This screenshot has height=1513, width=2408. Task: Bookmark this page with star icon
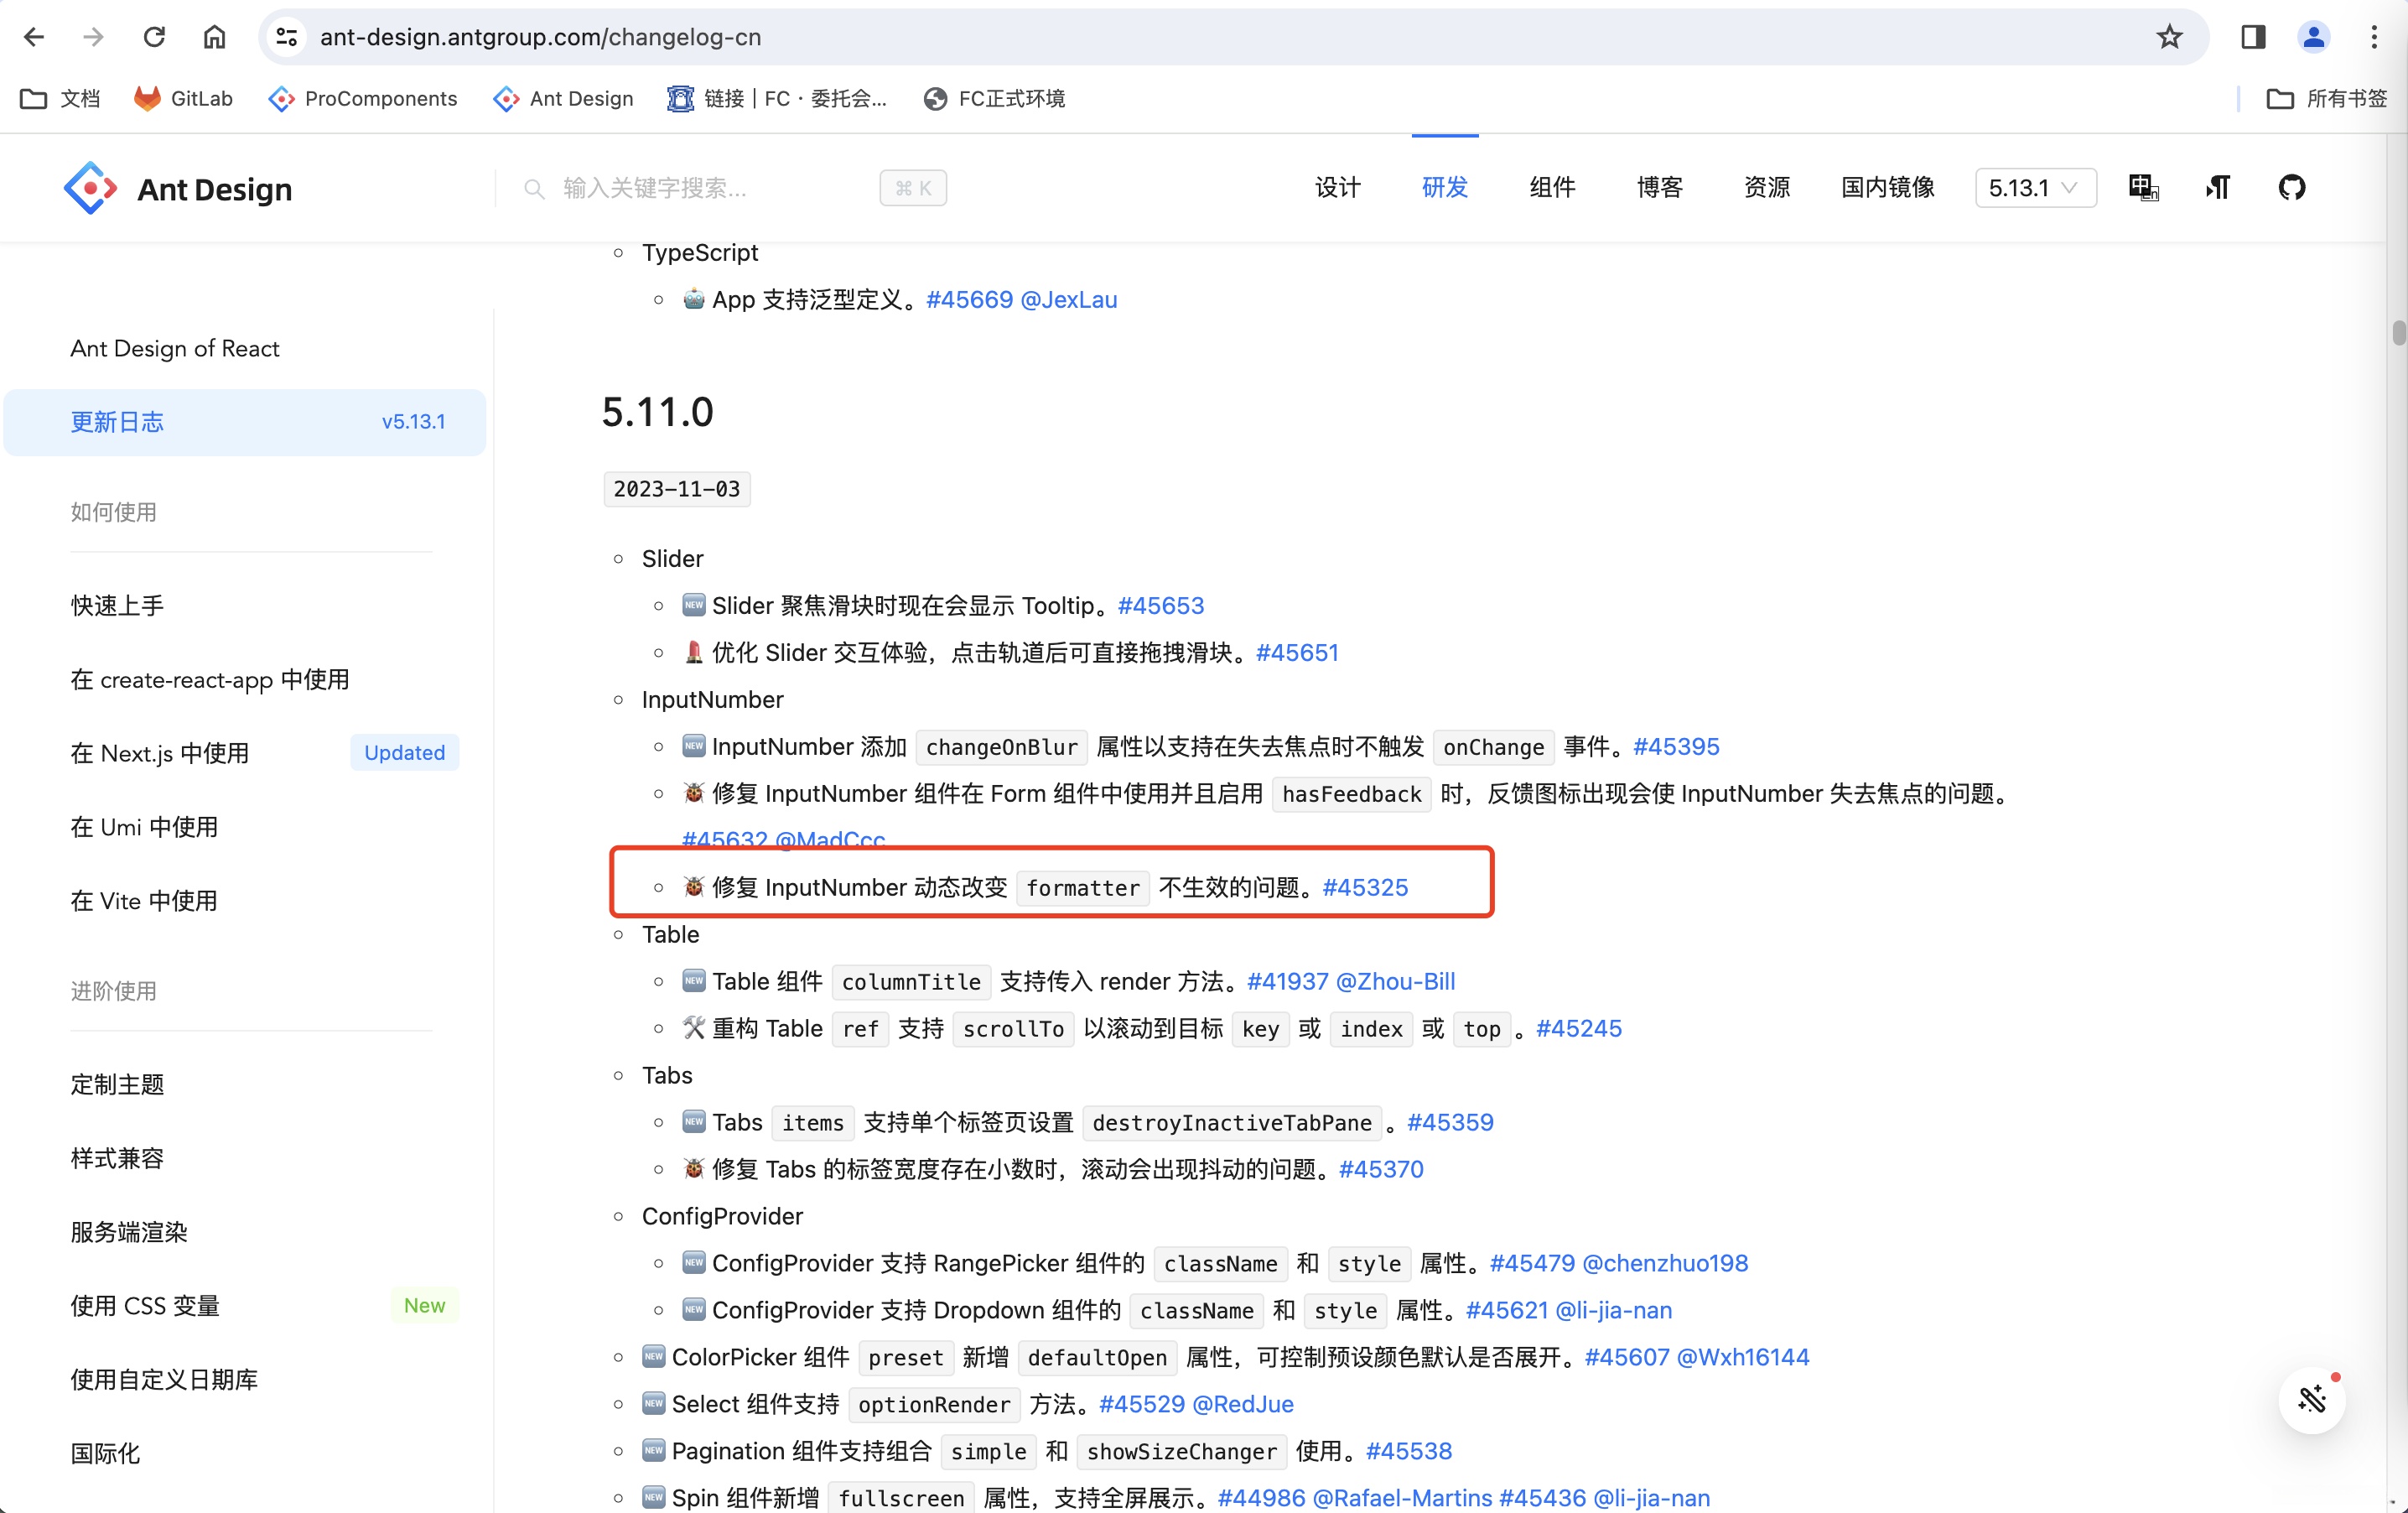coord(2169,37)
